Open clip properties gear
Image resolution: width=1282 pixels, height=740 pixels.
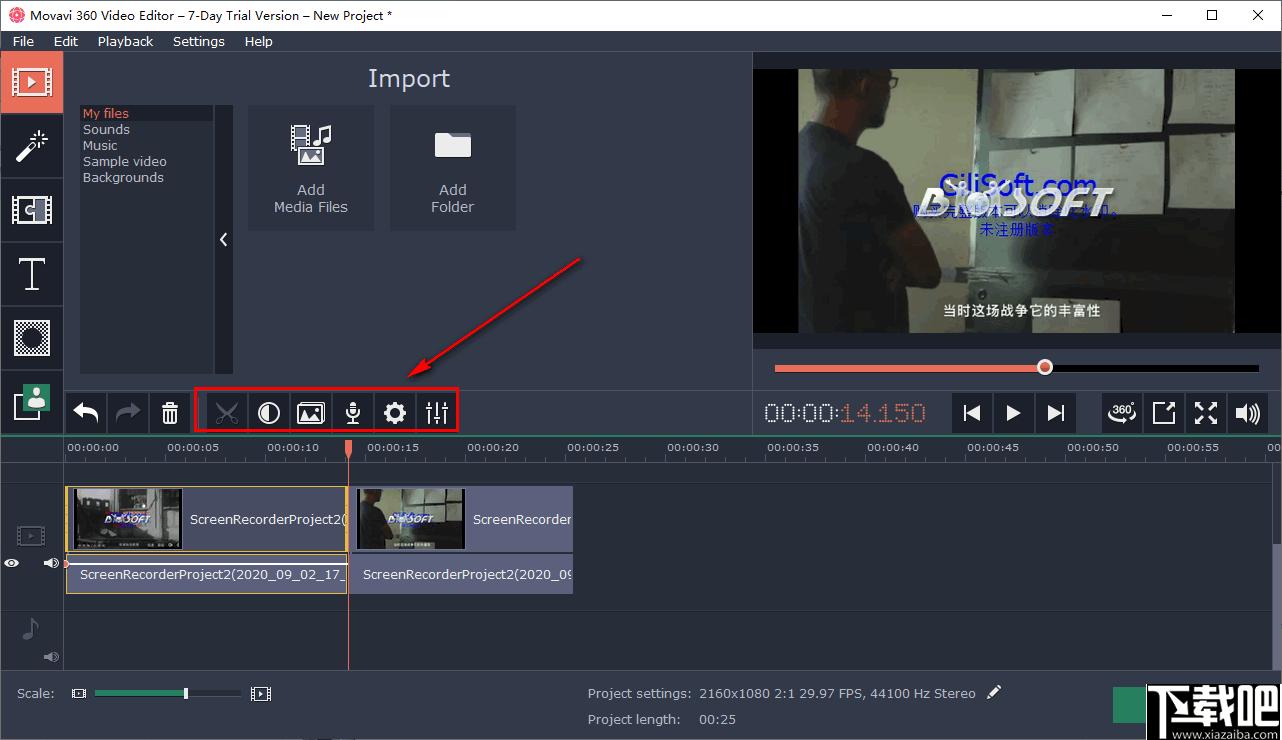pos(395,412)
